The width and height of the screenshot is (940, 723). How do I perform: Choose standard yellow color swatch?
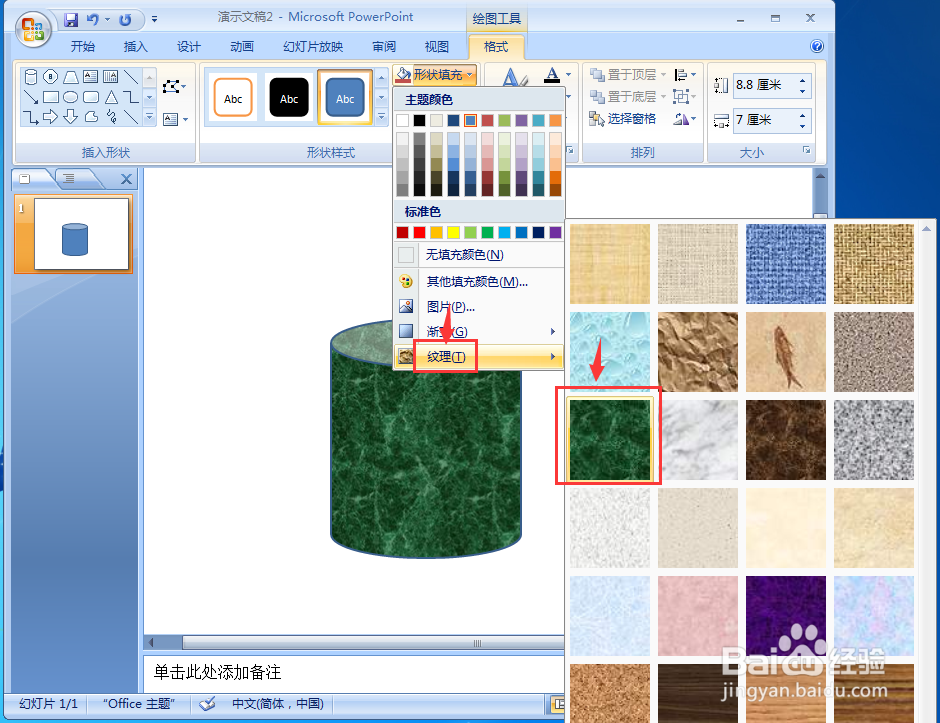[453, 233]
